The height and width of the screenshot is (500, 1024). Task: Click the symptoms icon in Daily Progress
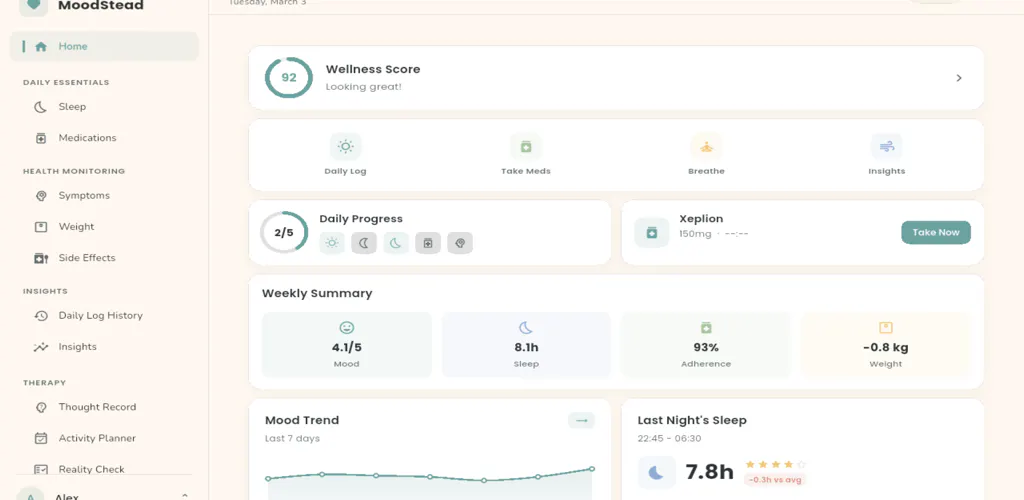(460, 243)
